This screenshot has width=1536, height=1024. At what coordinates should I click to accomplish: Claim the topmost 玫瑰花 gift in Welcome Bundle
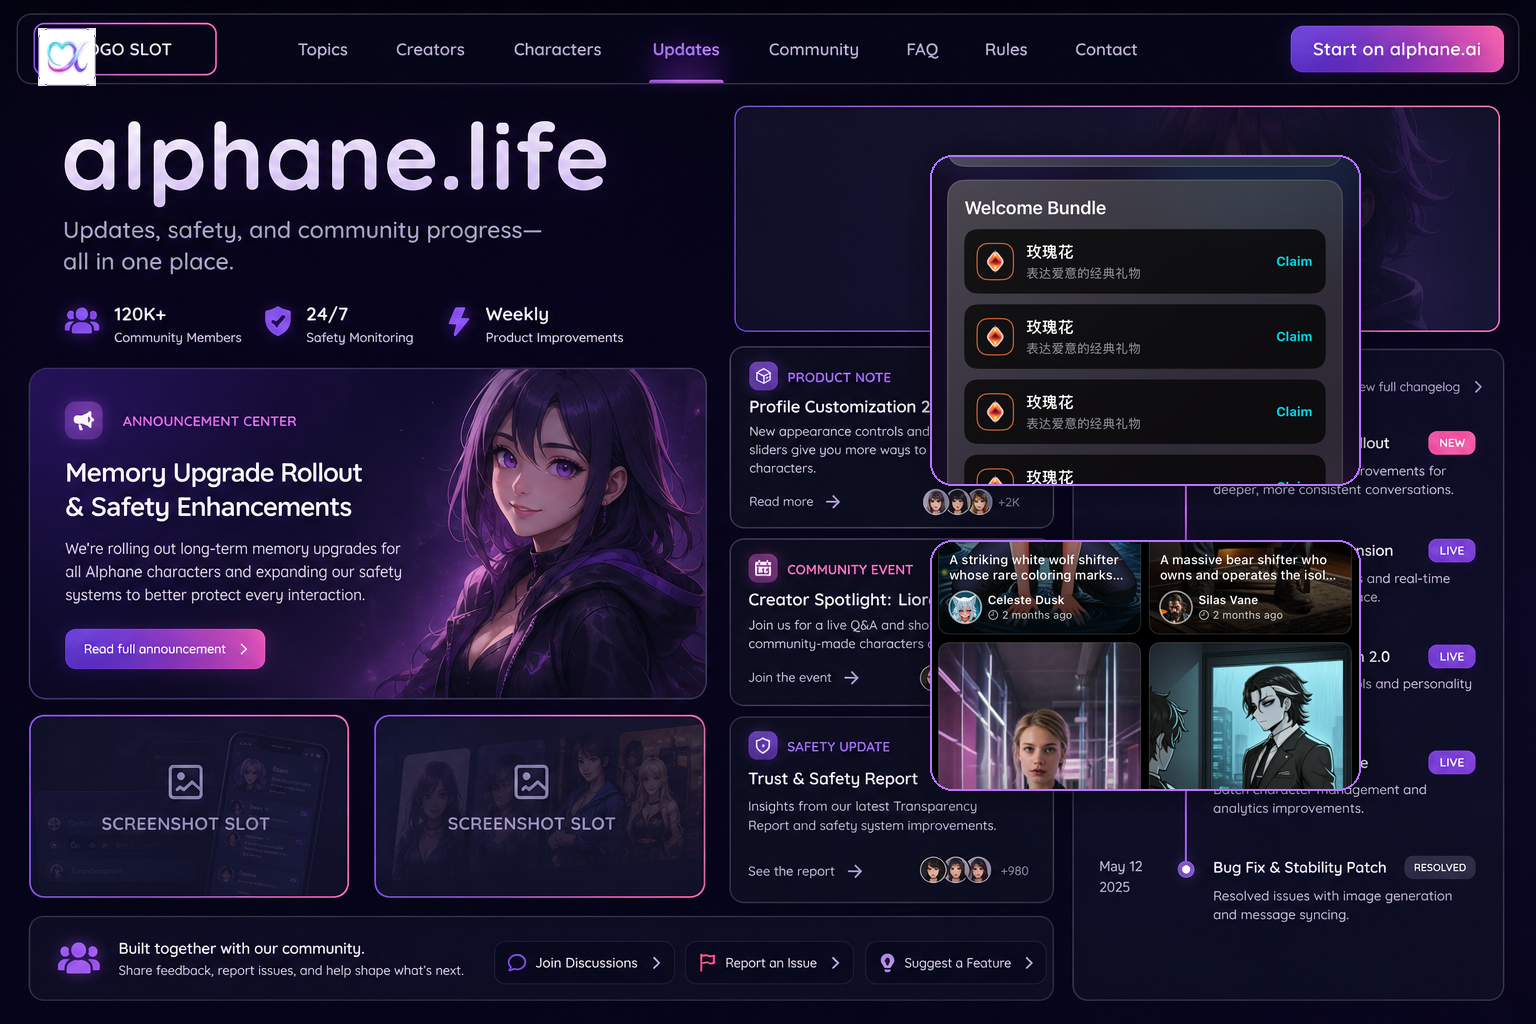(x=1293, y=262)
